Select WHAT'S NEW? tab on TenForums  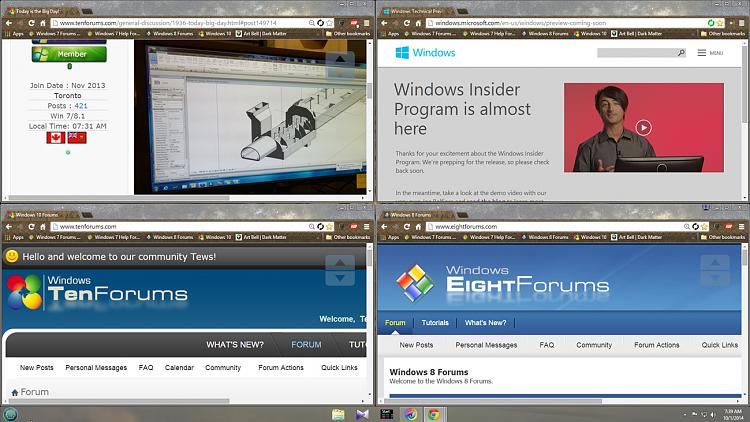pos(235,344)
